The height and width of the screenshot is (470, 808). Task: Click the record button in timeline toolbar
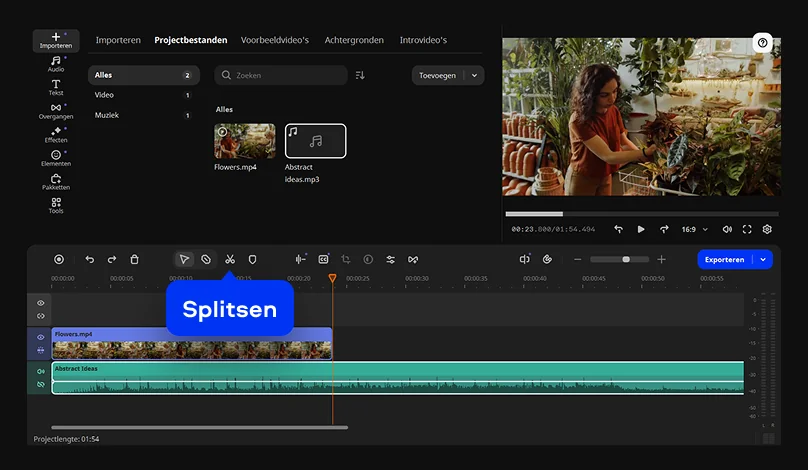pyautogui.click(x=59, y=259)
